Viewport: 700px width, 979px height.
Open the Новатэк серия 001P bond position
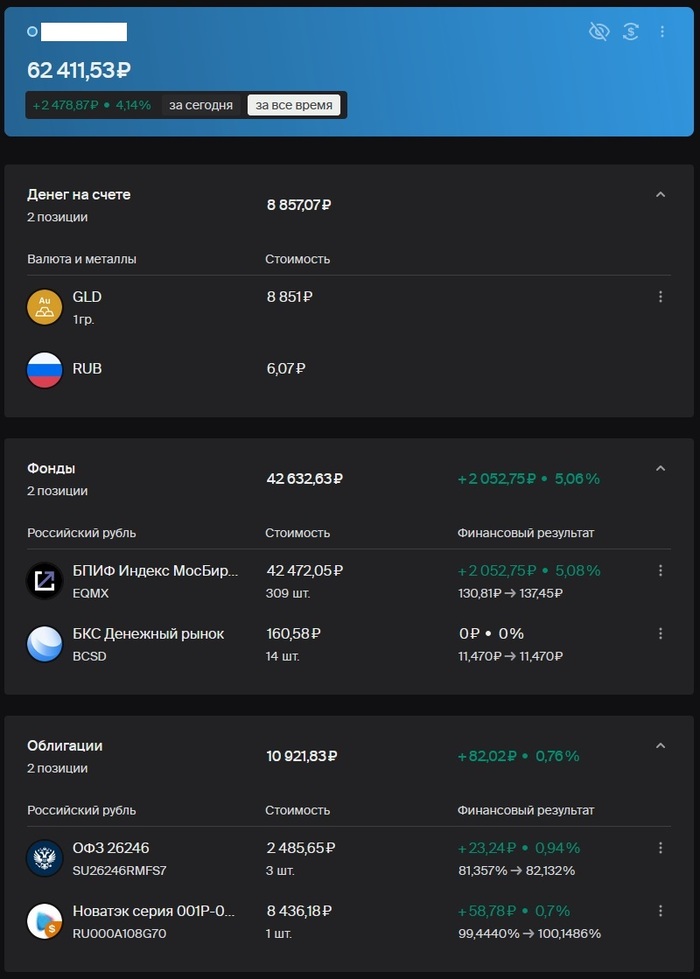click(x=154, y=911)
